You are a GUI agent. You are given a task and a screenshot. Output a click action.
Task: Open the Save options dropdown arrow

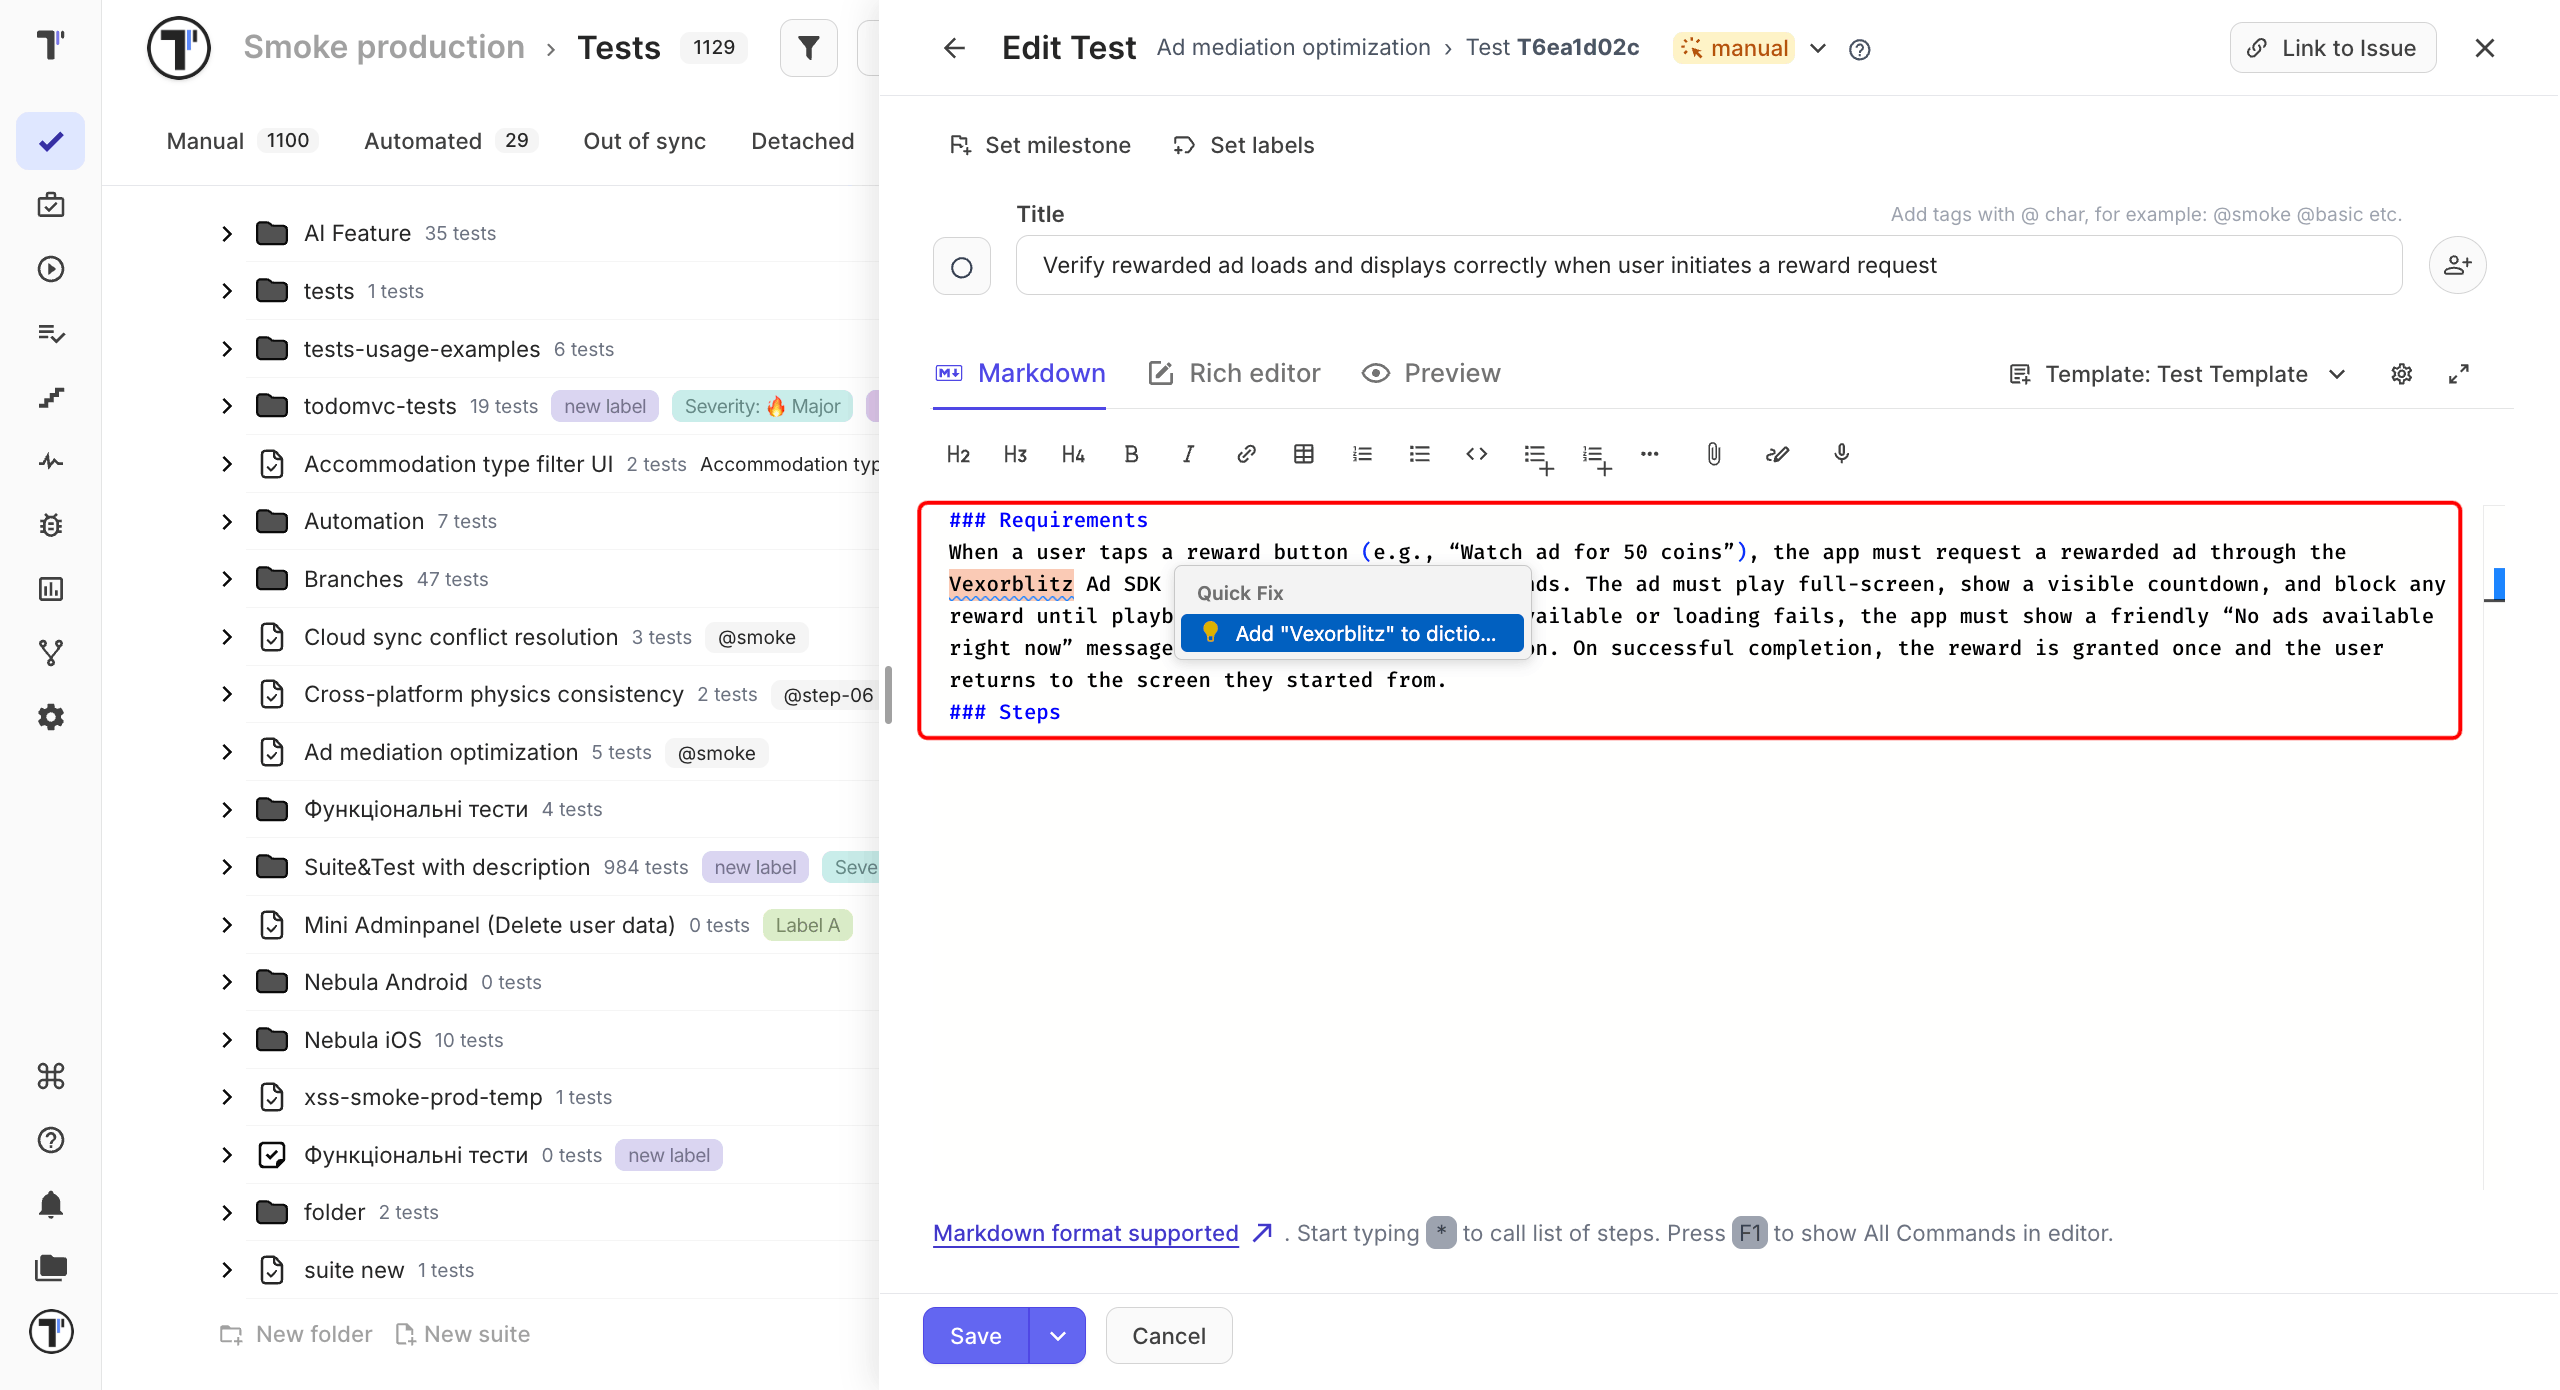coord(1058,1336)
